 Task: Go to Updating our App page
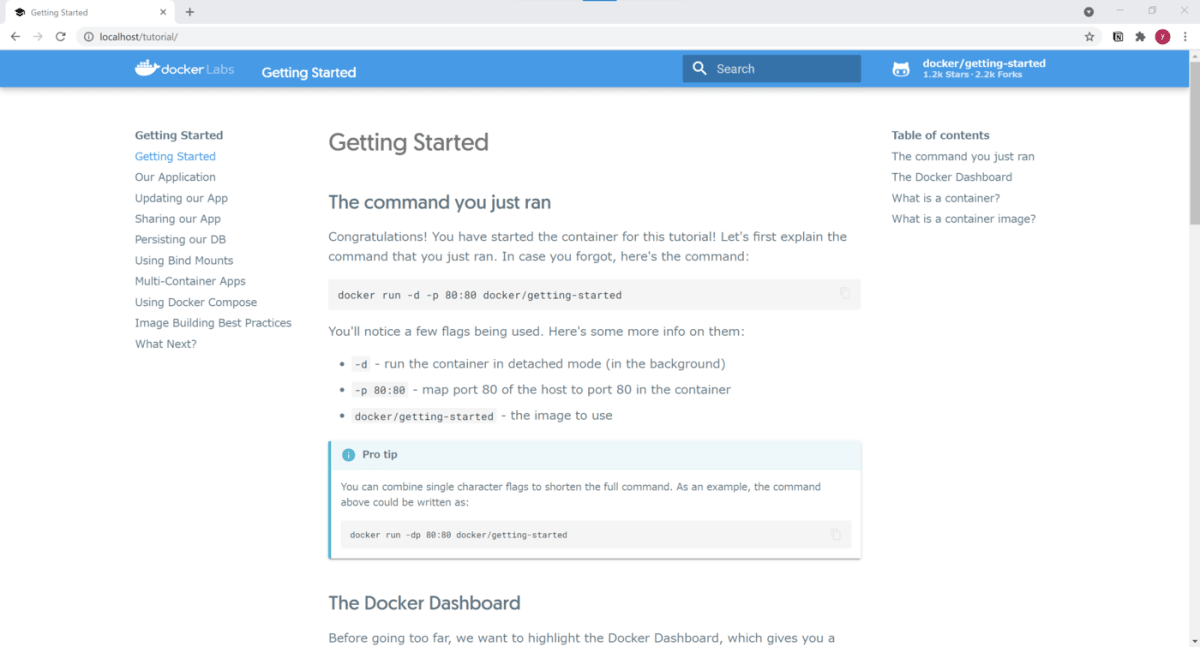click(x=181, y=198)
